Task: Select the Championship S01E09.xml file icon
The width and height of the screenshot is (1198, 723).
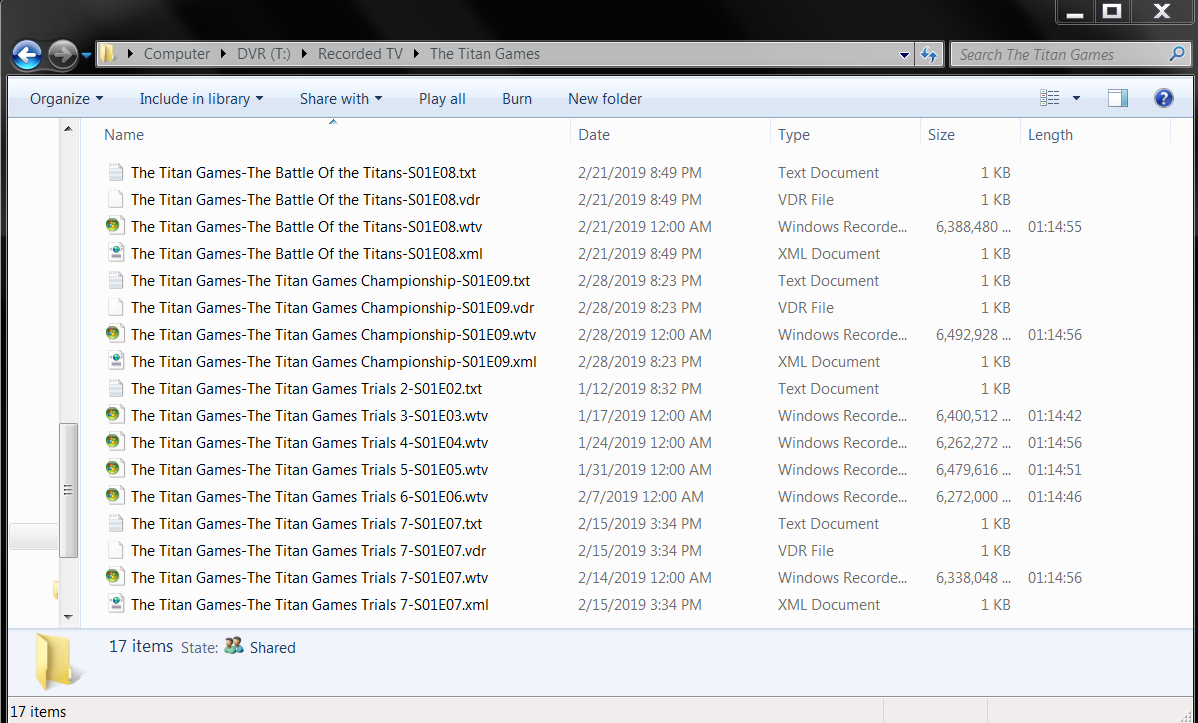Action: pos(116,361)
